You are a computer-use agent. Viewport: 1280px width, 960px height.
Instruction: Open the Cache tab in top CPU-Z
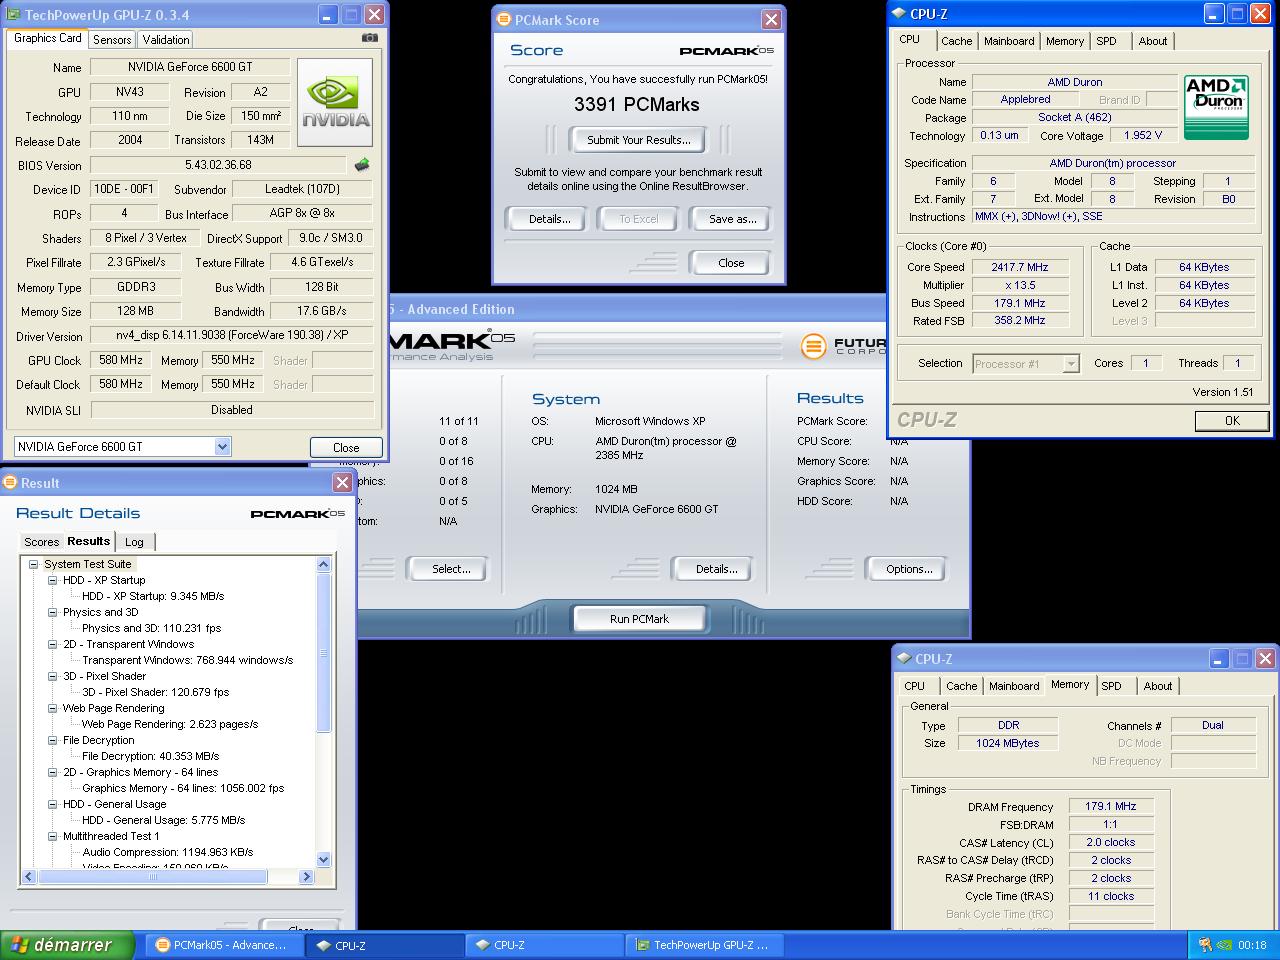point(956,41)
